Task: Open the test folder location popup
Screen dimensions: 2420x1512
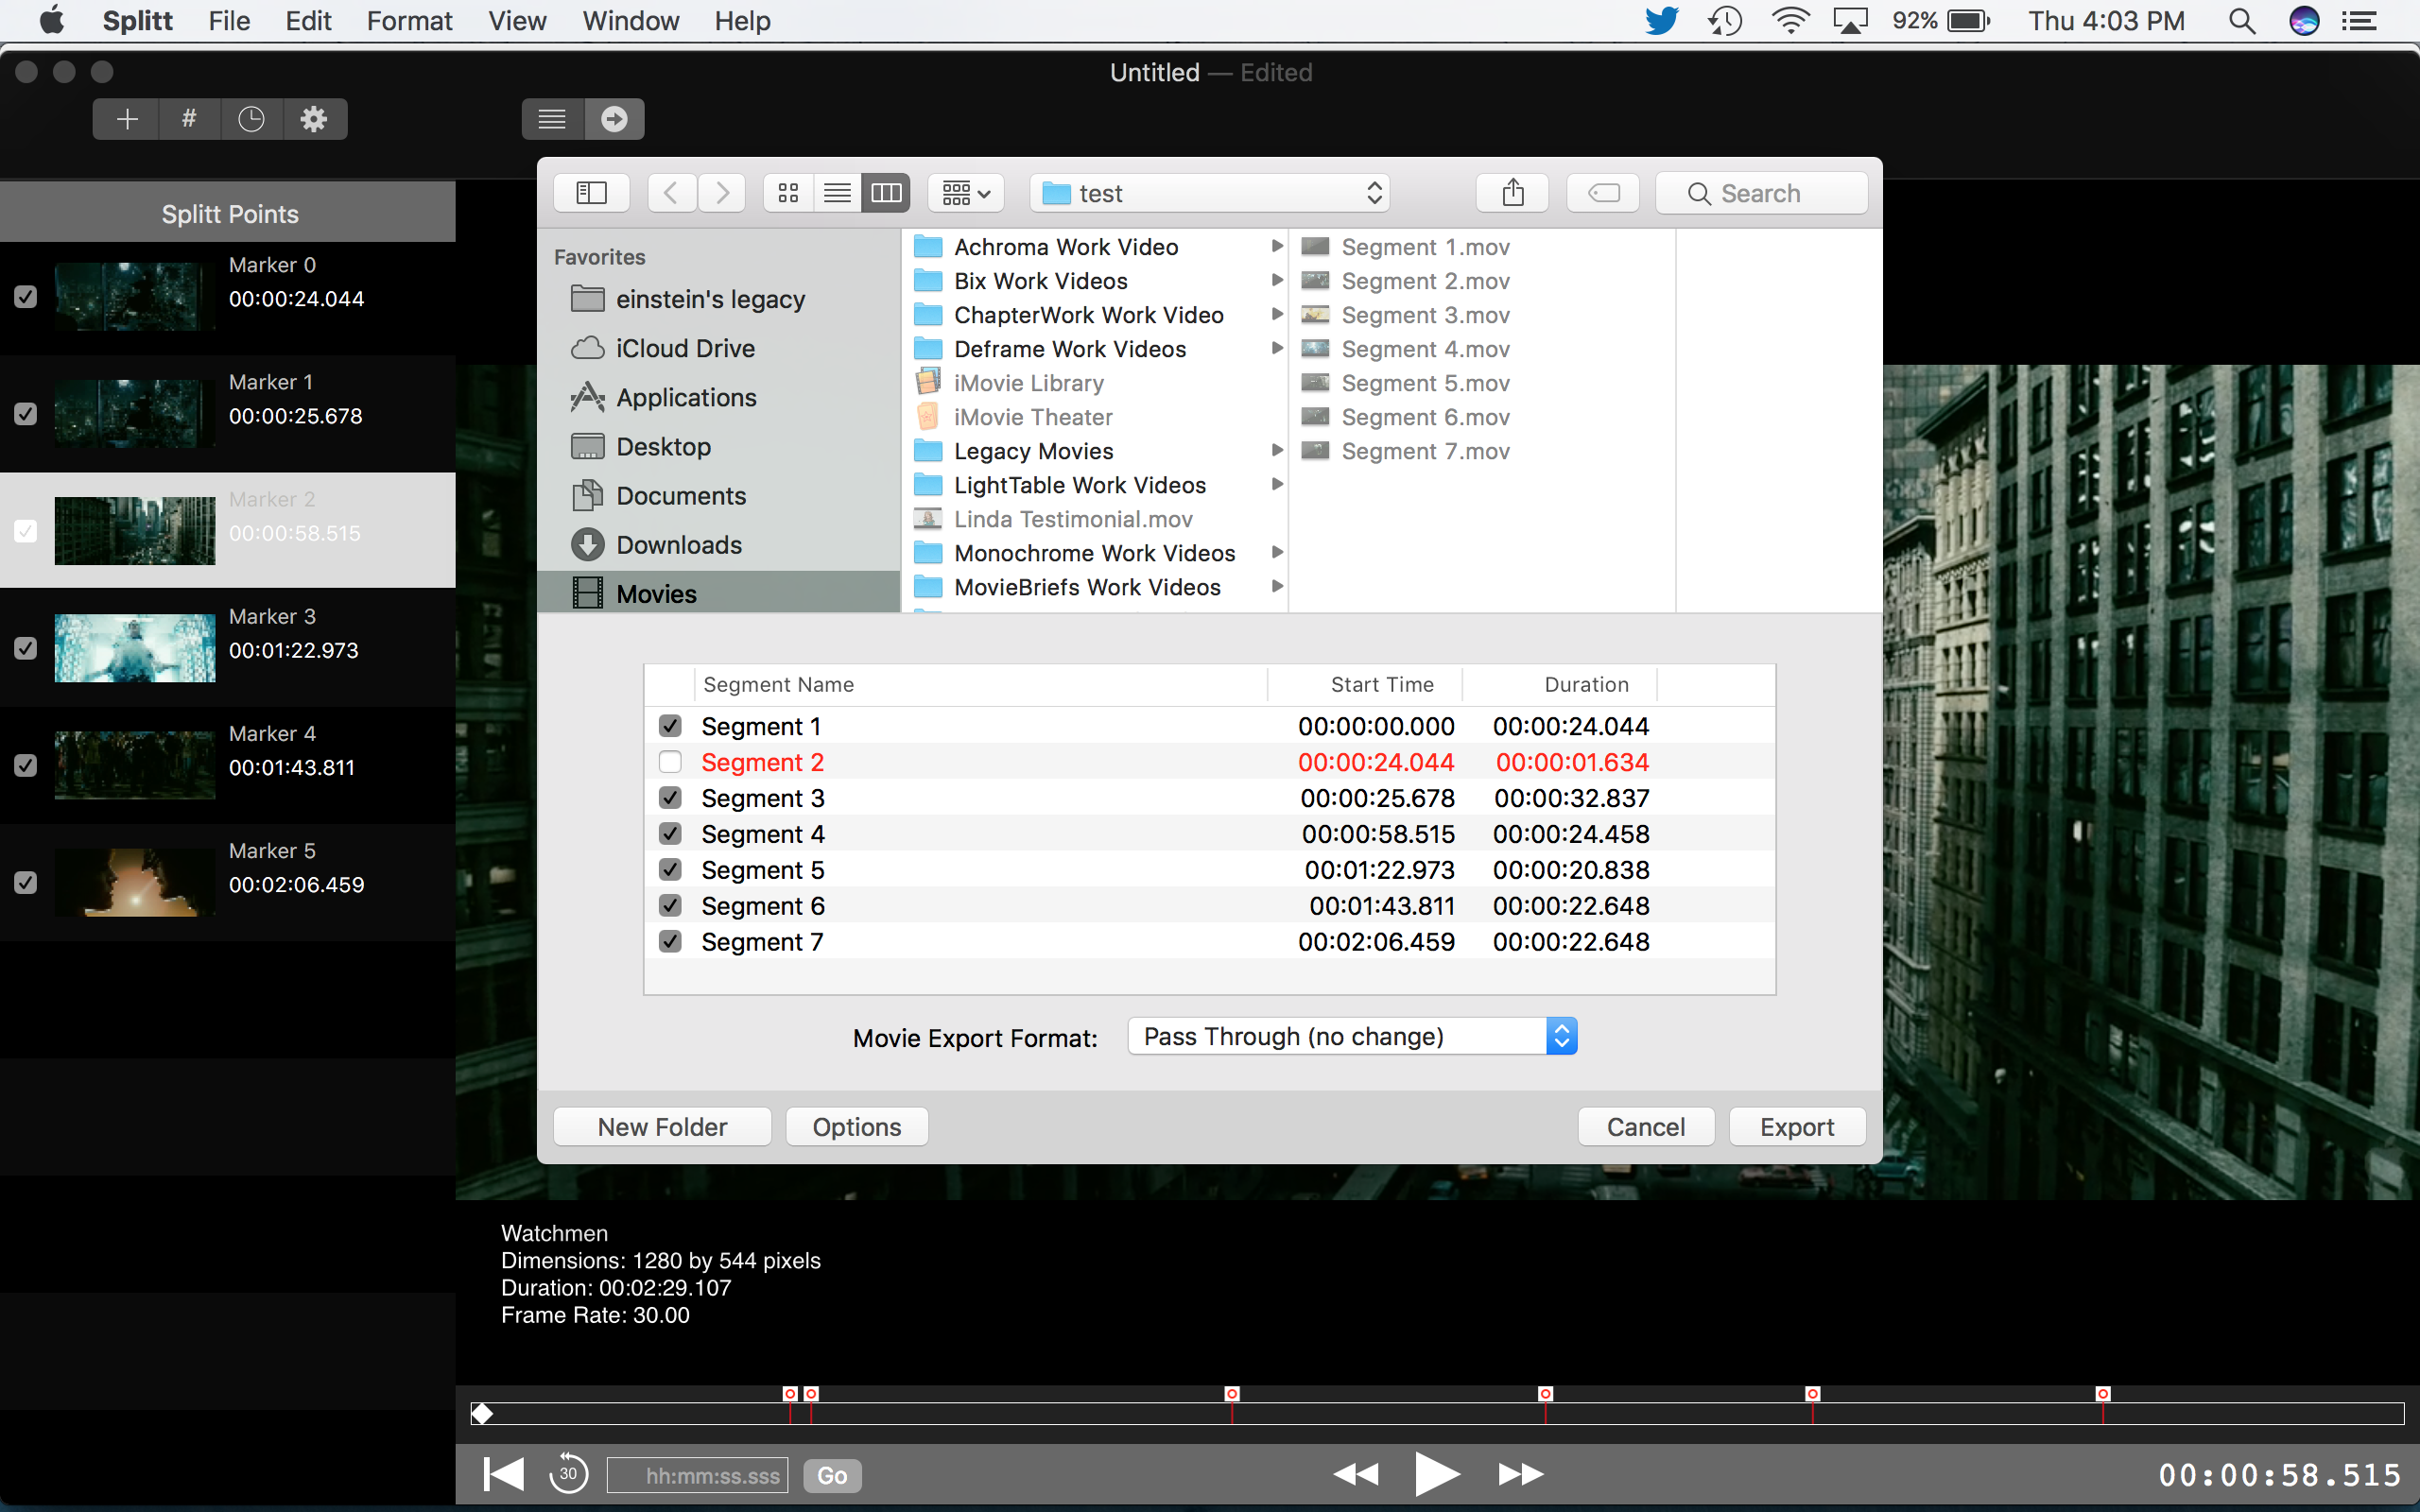Action: tap(1210, 193)
